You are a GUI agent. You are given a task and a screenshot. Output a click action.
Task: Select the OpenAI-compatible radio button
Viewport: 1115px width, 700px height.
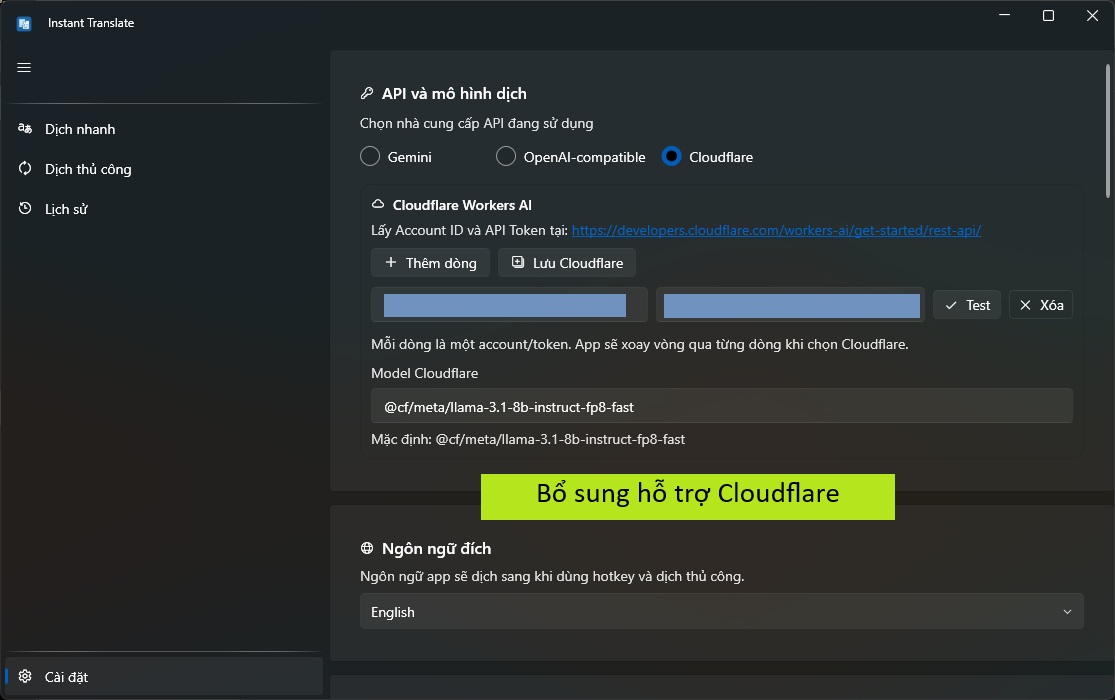tap(506, 157)
